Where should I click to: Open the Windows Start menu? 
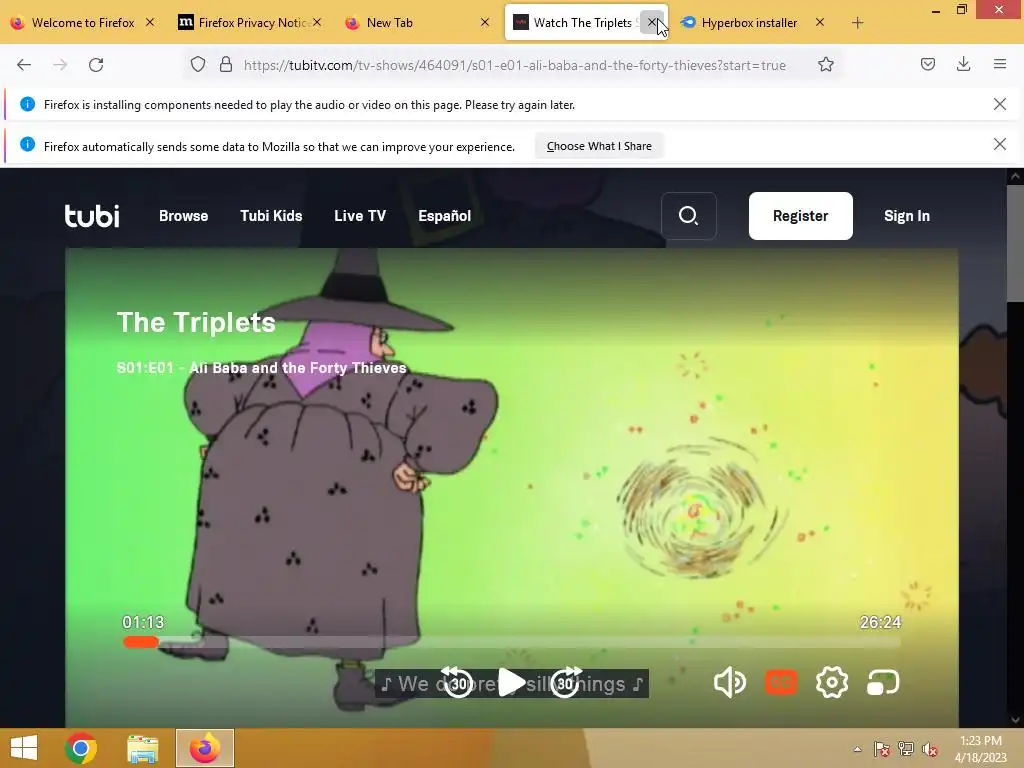pyautogui.click(x=24, y=748)
